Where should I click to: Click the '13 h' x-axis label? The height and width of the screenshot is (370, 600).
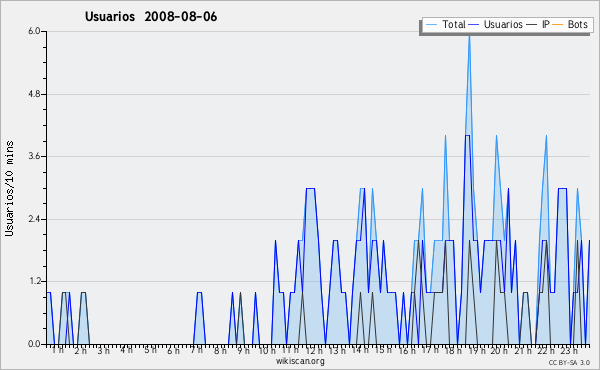pyautogui.click(x=337, y=350)
